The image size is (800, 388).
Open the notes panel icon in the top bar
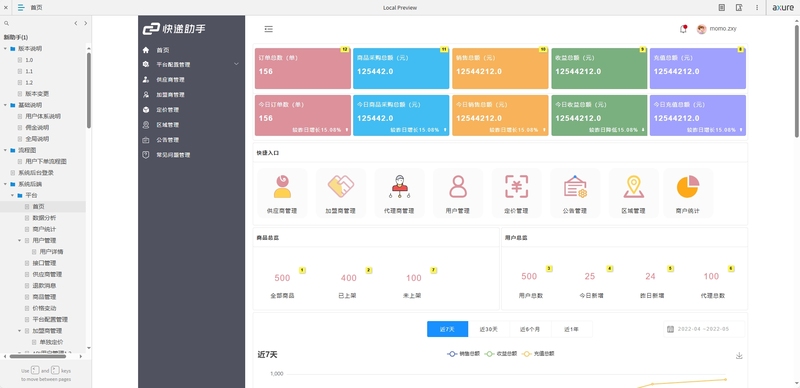[721, 8]
